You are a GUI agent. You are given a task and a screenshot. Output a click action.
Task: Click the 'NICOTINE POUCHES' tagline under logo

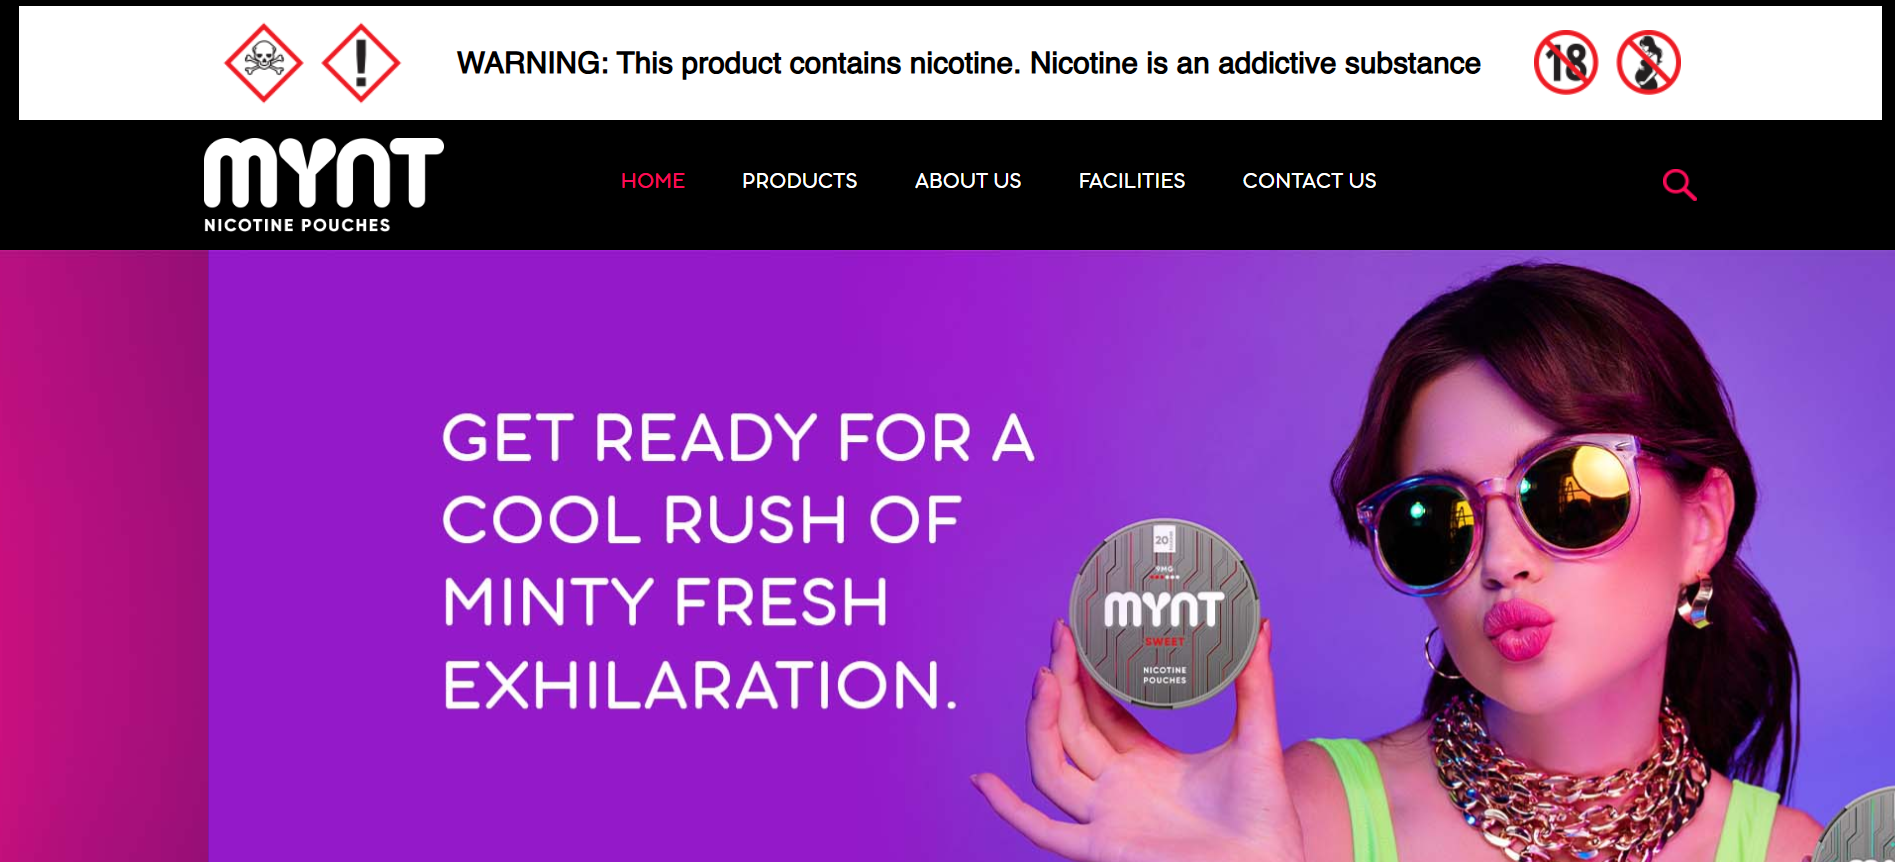[297, 225]
